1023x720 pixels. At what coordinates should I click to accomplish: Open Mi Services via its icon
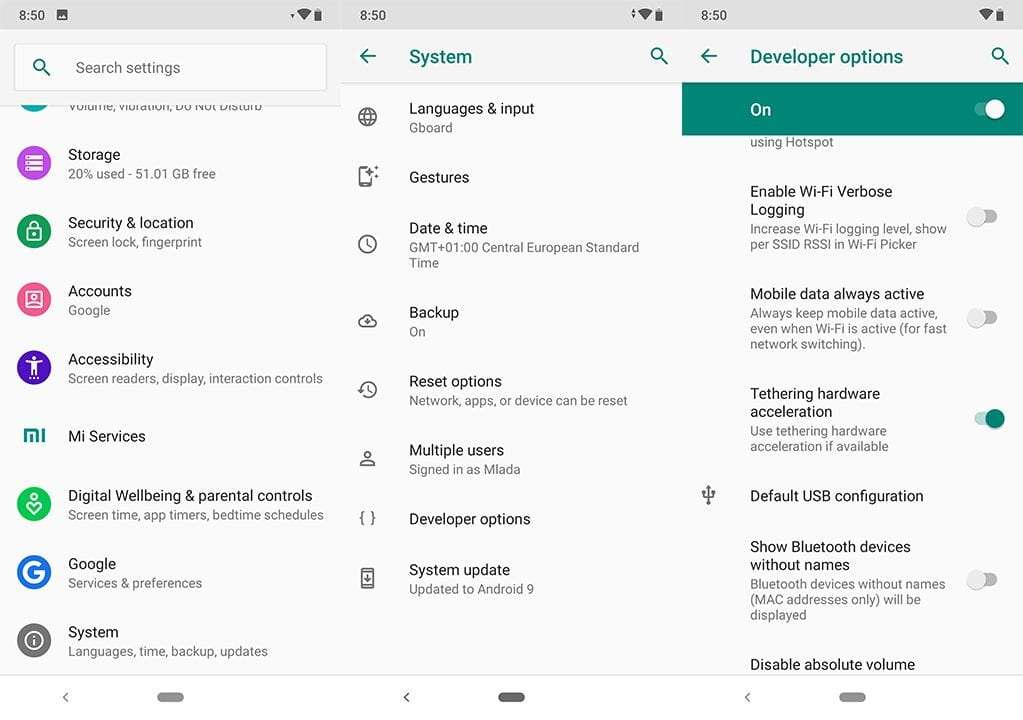pyautogui.click(x=33, y=436)
